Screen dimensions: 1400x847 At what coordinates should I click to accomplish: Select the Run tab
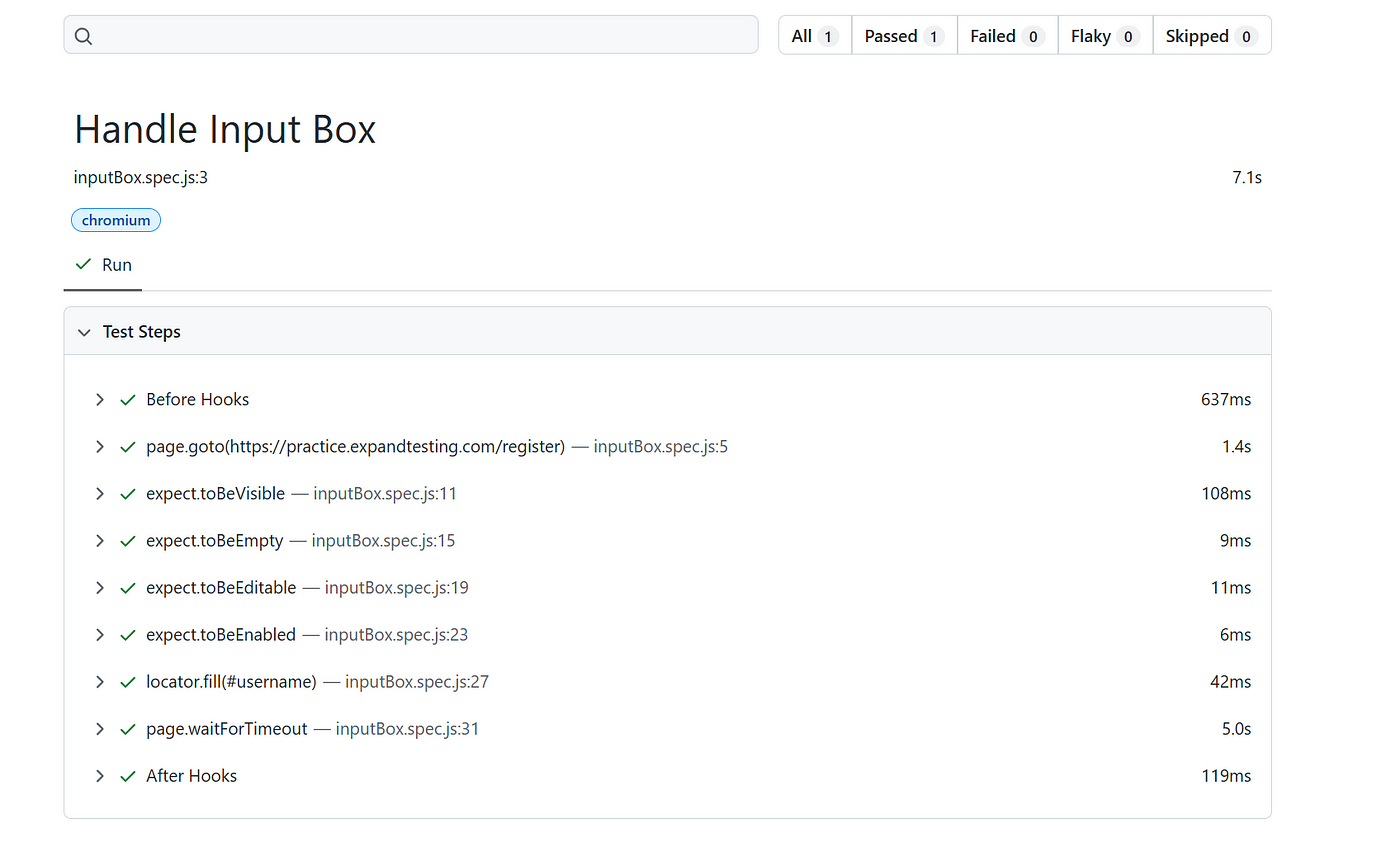[x=103, y=266]
